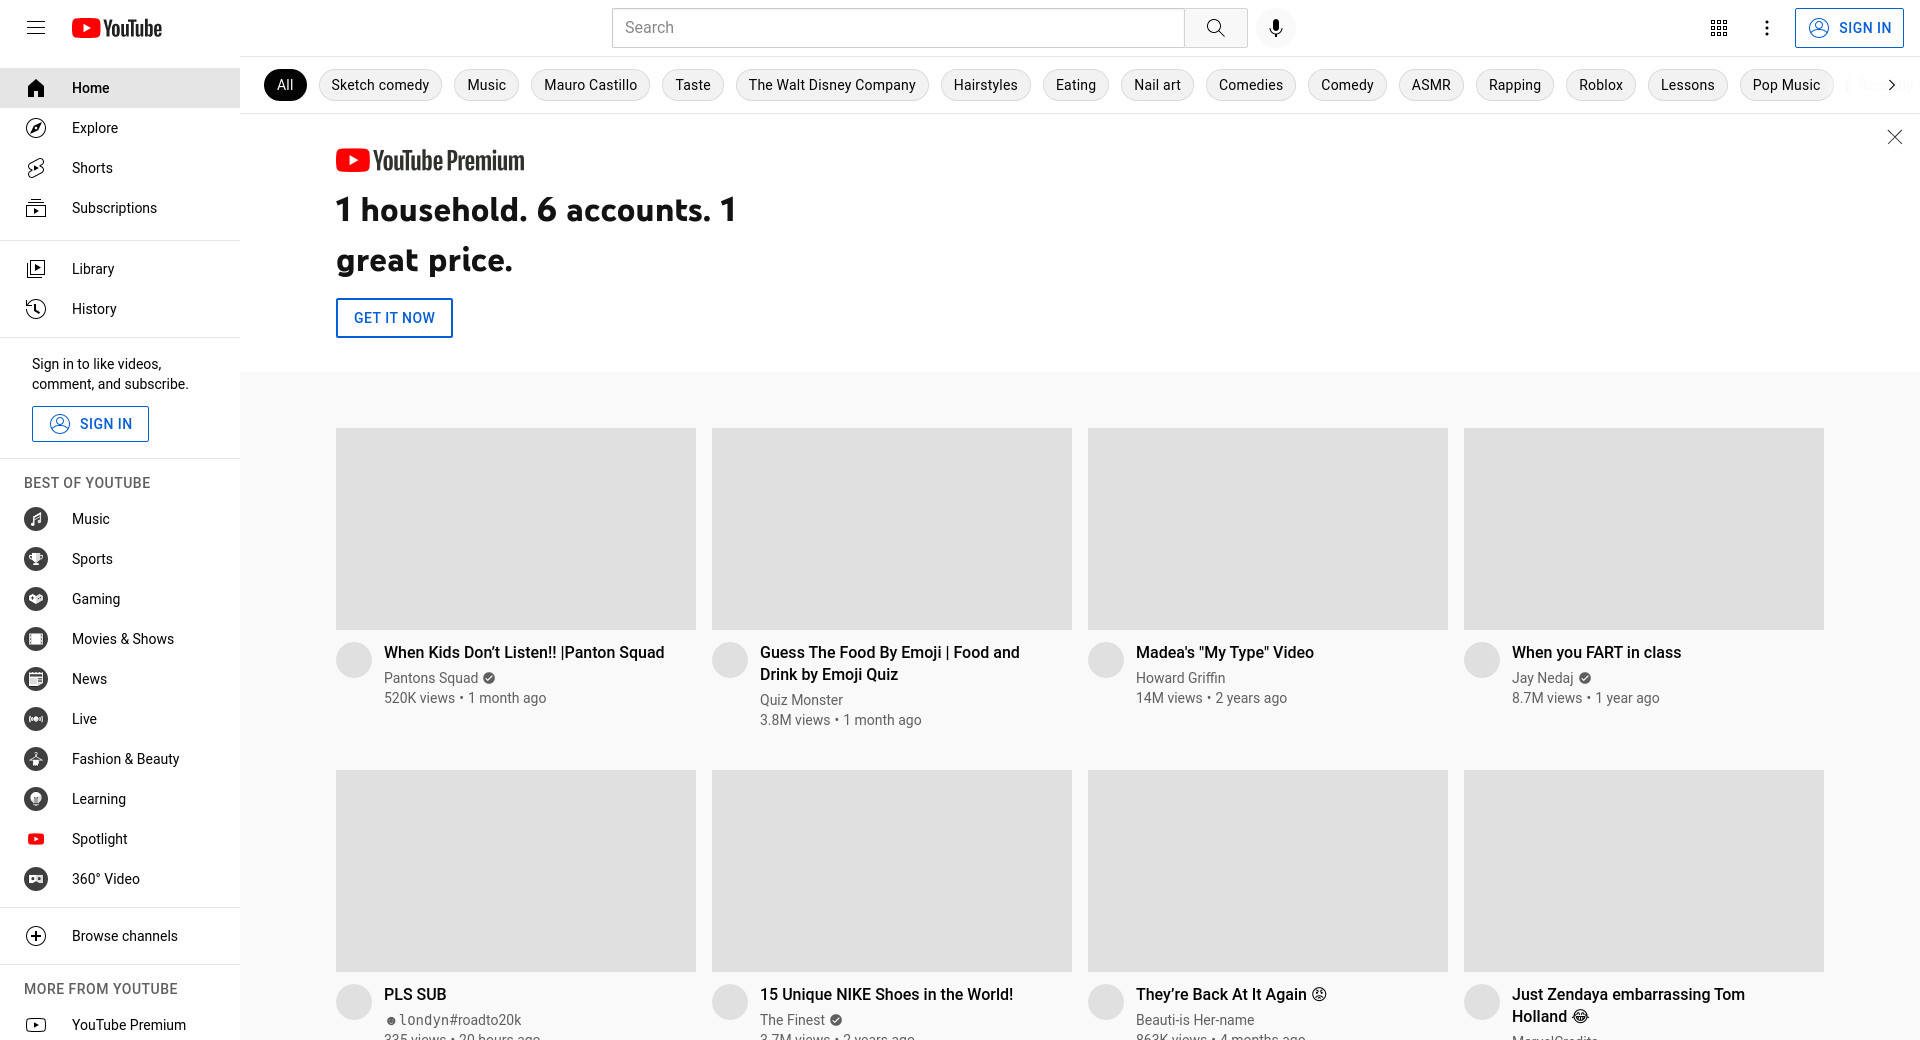
Task: Click the 360° Video headset icon
Action: (36, 879)
